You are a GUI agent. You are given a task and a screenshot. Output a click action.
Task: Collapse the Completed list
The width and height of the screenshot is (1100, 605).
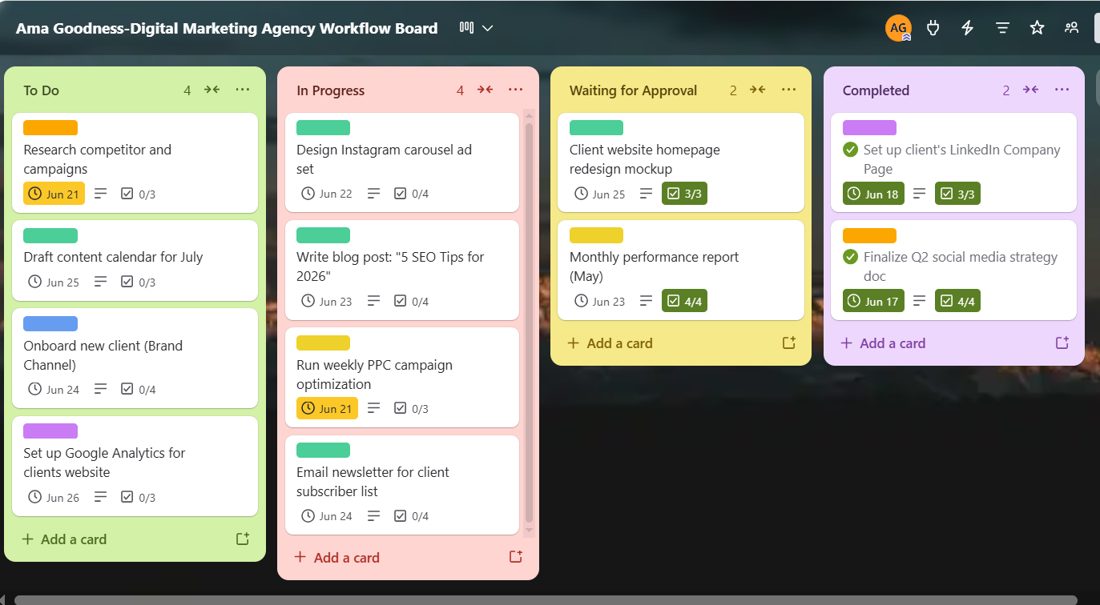pos(1031,90)
